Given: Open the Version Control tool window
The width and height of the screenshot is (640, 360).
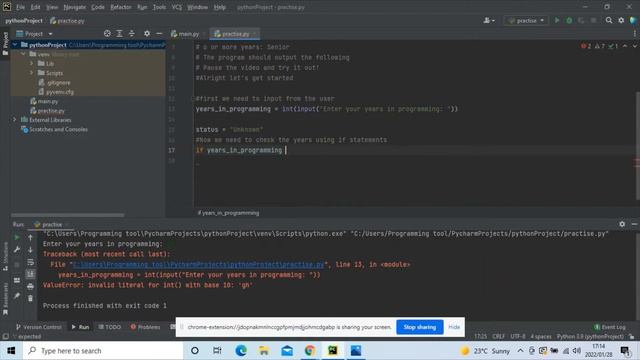Looking at the screenshot, I should 39,327.
